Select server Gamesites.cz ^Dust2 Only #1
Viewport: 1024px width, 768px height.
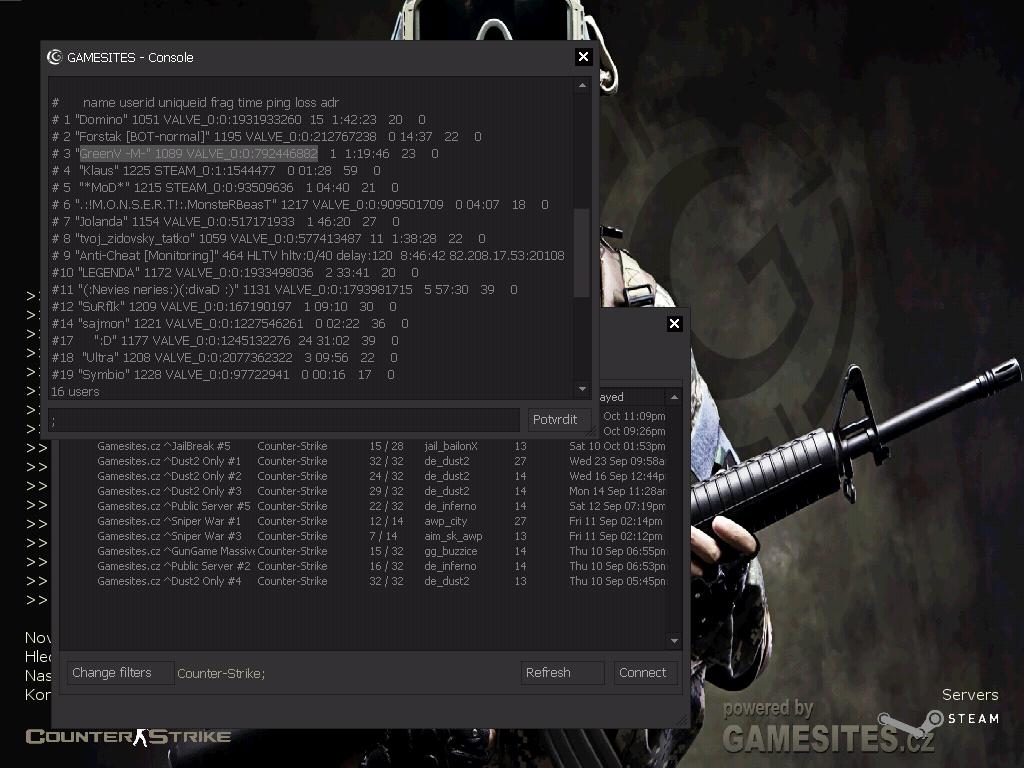point(362,461)
